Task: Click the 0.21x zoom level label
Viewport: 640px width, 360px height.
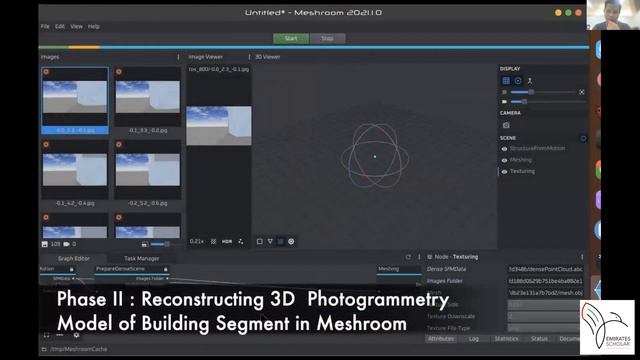Action: click(x=196, y=242)
